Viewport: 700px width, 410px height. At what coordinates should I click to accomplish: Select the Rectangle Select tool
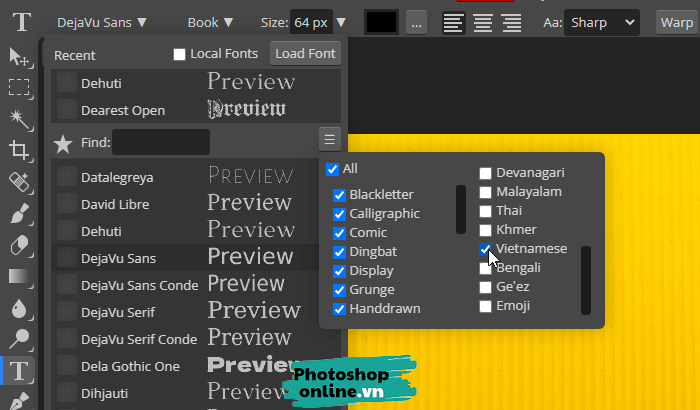click(x=19, y=88)
